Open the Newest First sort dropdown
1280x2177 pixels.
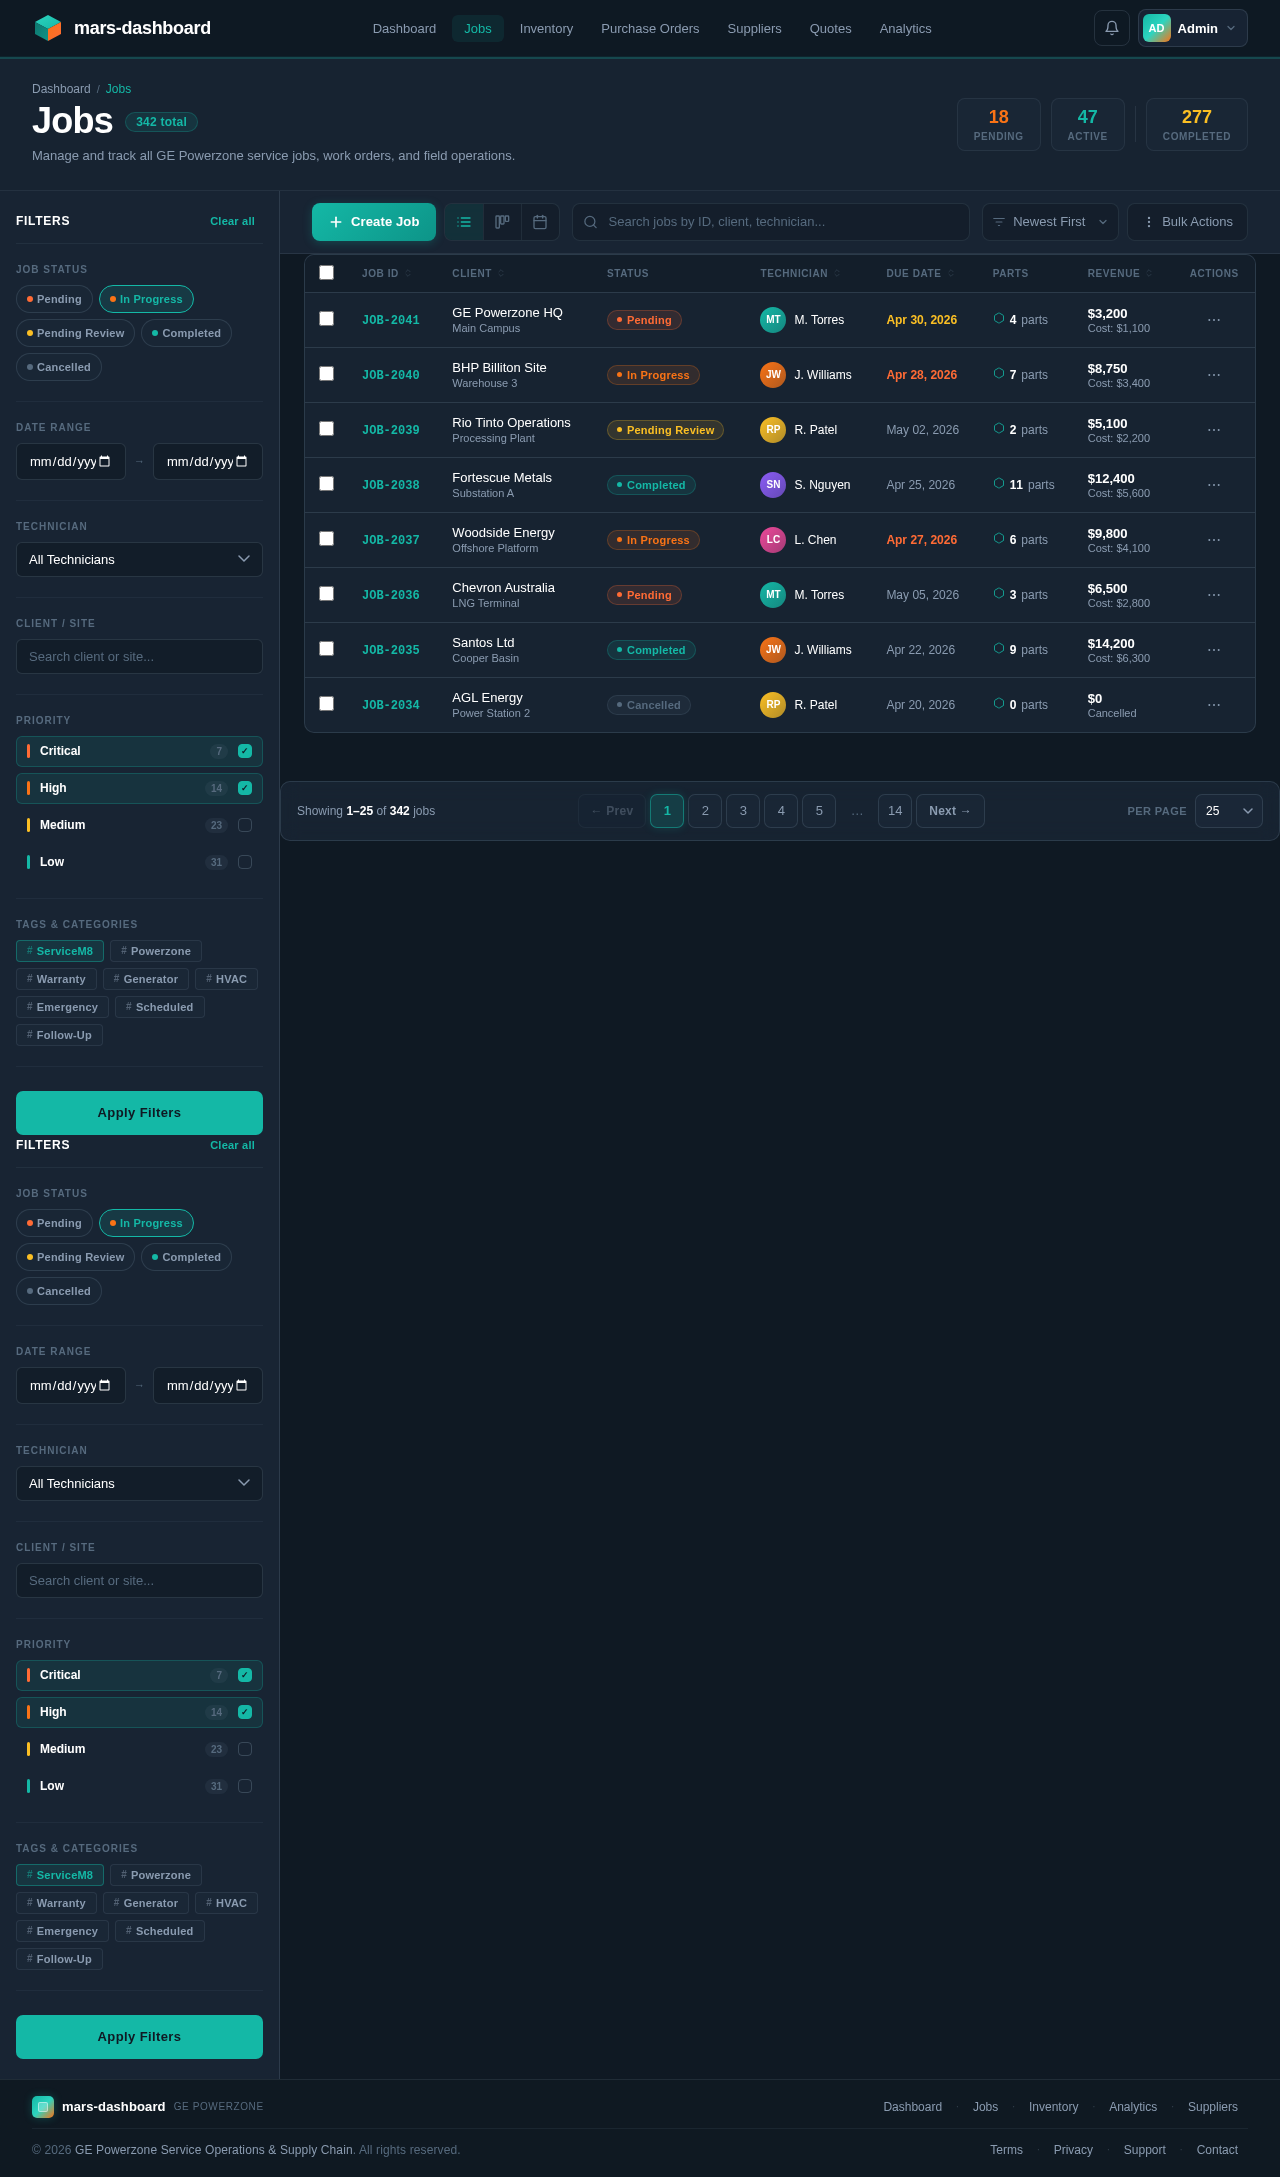1050,222
